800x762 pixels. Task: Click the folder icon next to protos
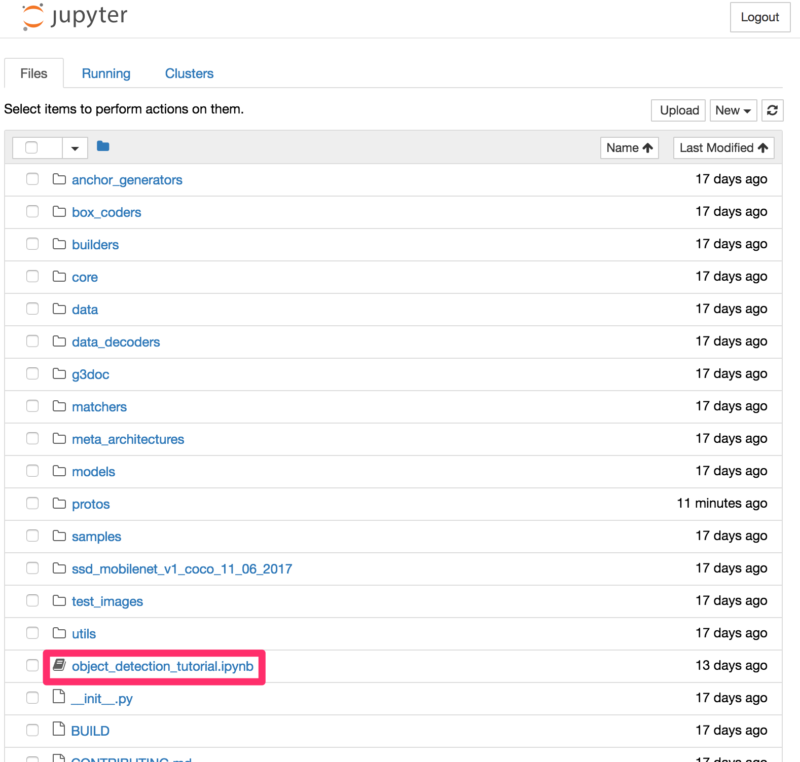tap(58, 504)
